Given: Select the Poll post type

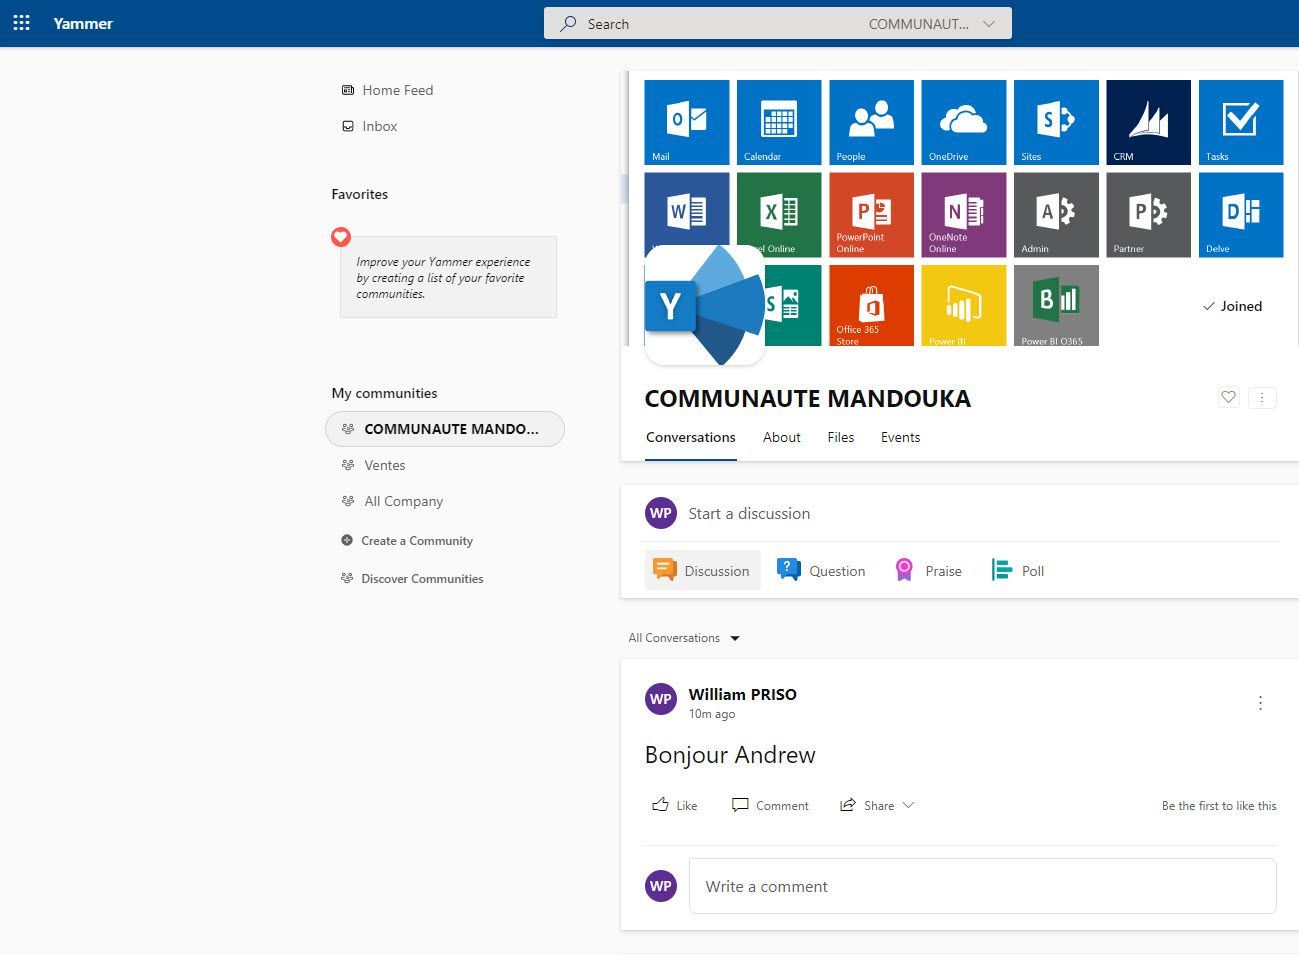Looking at the screenshot, I should click(1017, 571).
